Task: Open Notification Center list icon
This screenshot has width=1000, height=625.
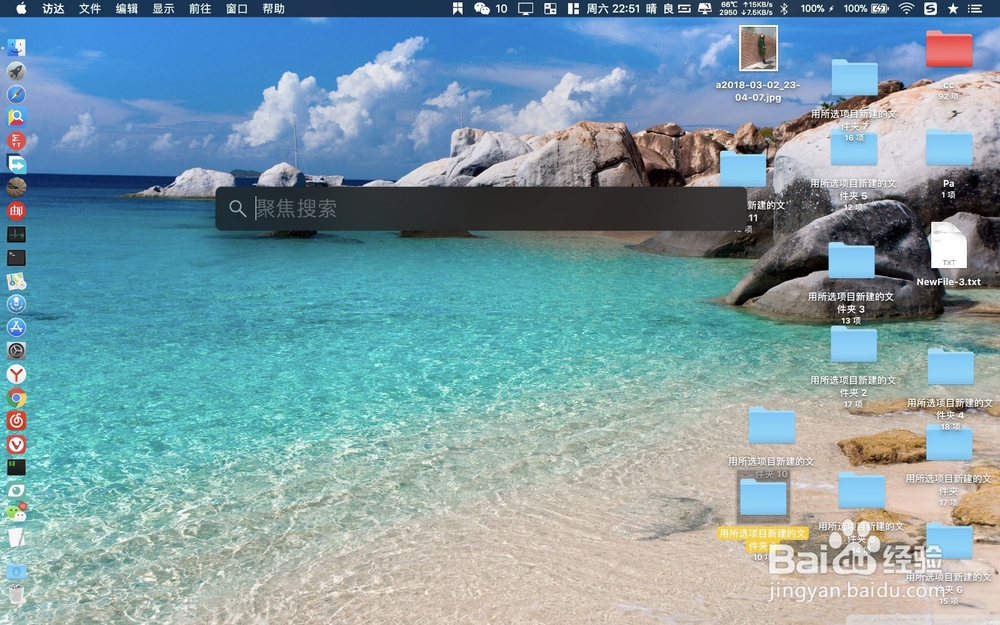Action: pos(975,8)
